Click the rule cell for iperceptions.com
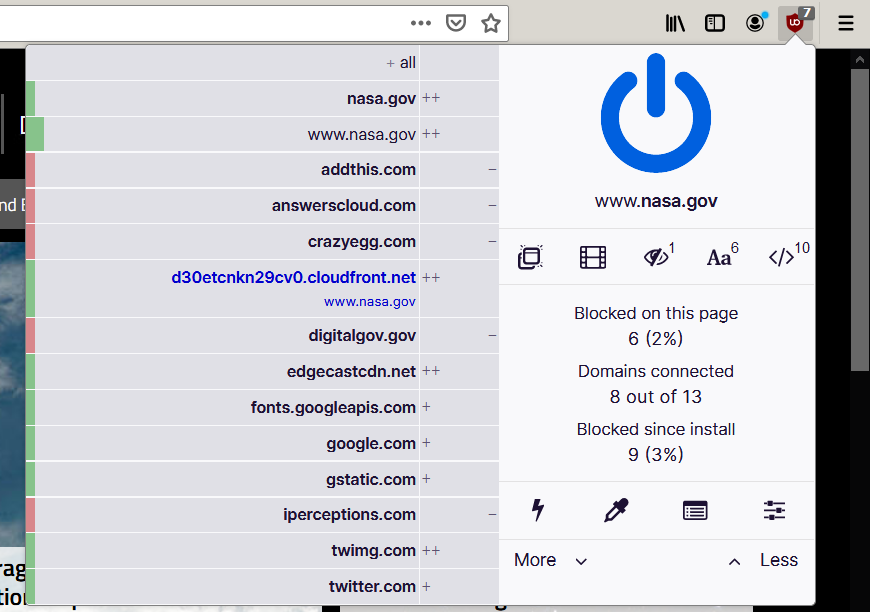The height and width of the screenshot is (612, 870). [x=459, y=514]
